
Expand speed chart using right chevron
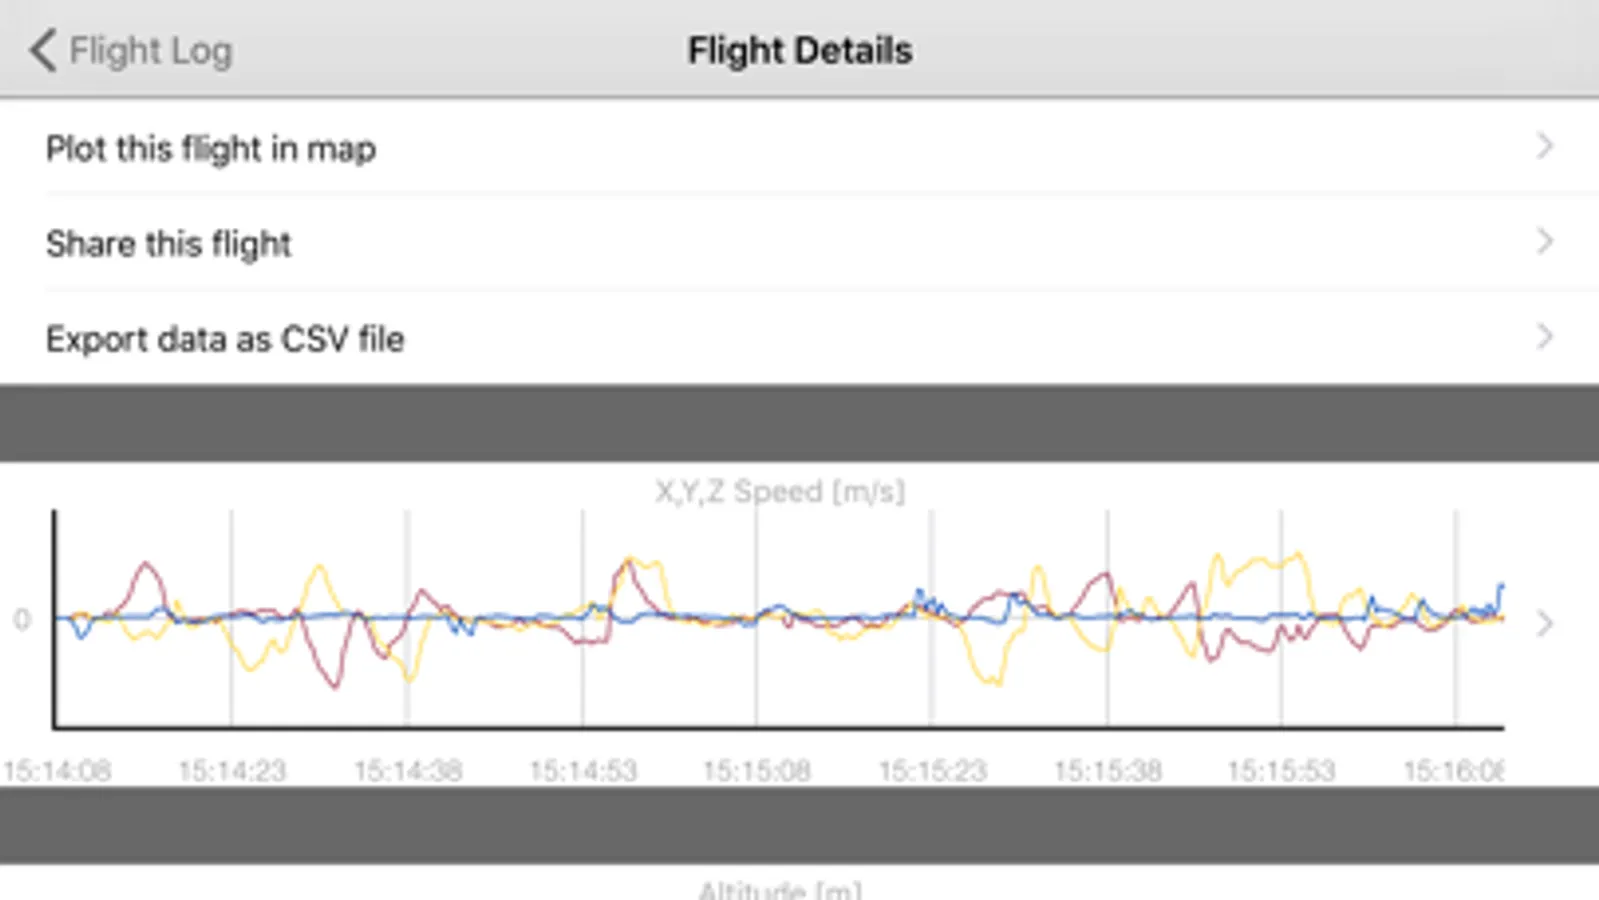[x=1545, y=624]
